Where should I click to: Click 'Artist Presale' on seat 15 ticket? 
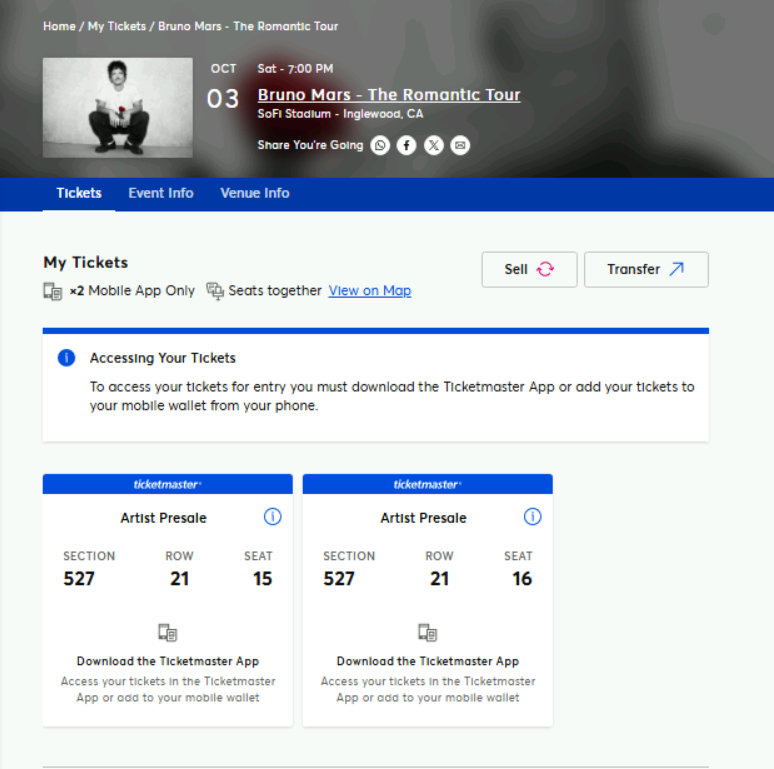163,518
